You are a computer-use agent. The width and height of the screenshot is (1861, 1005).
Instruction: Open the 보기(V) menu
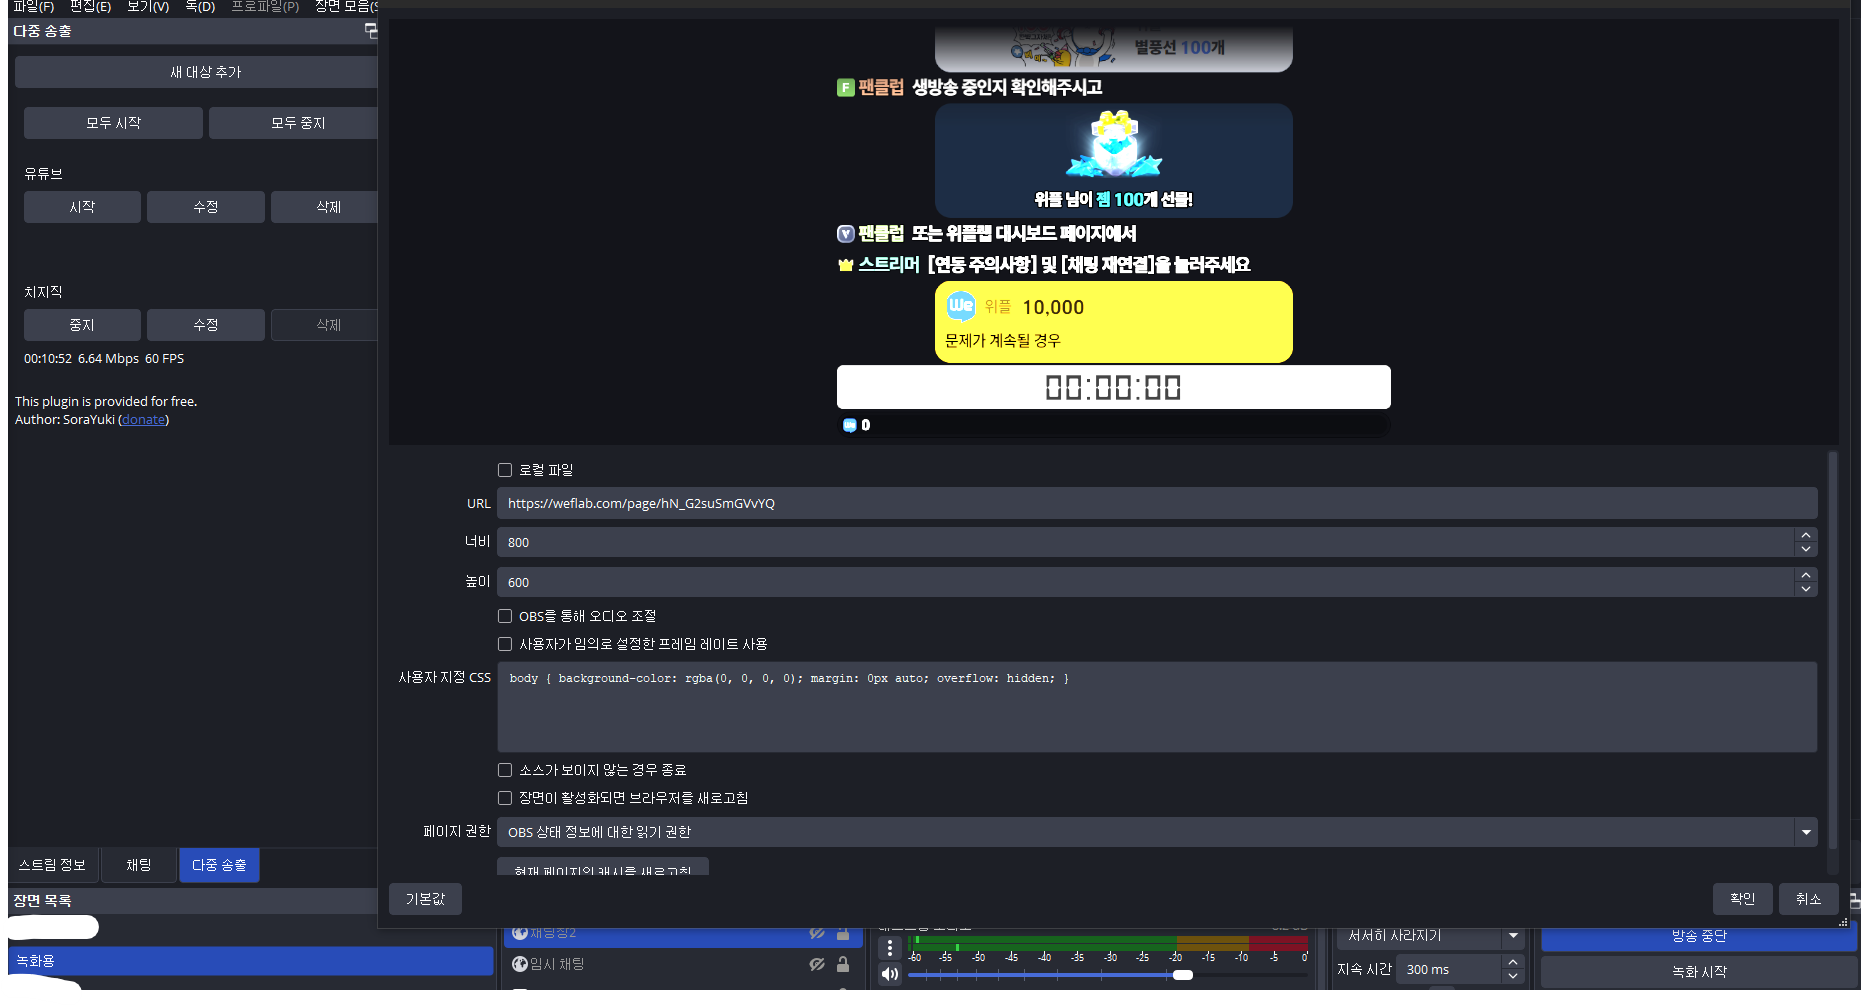148,6
